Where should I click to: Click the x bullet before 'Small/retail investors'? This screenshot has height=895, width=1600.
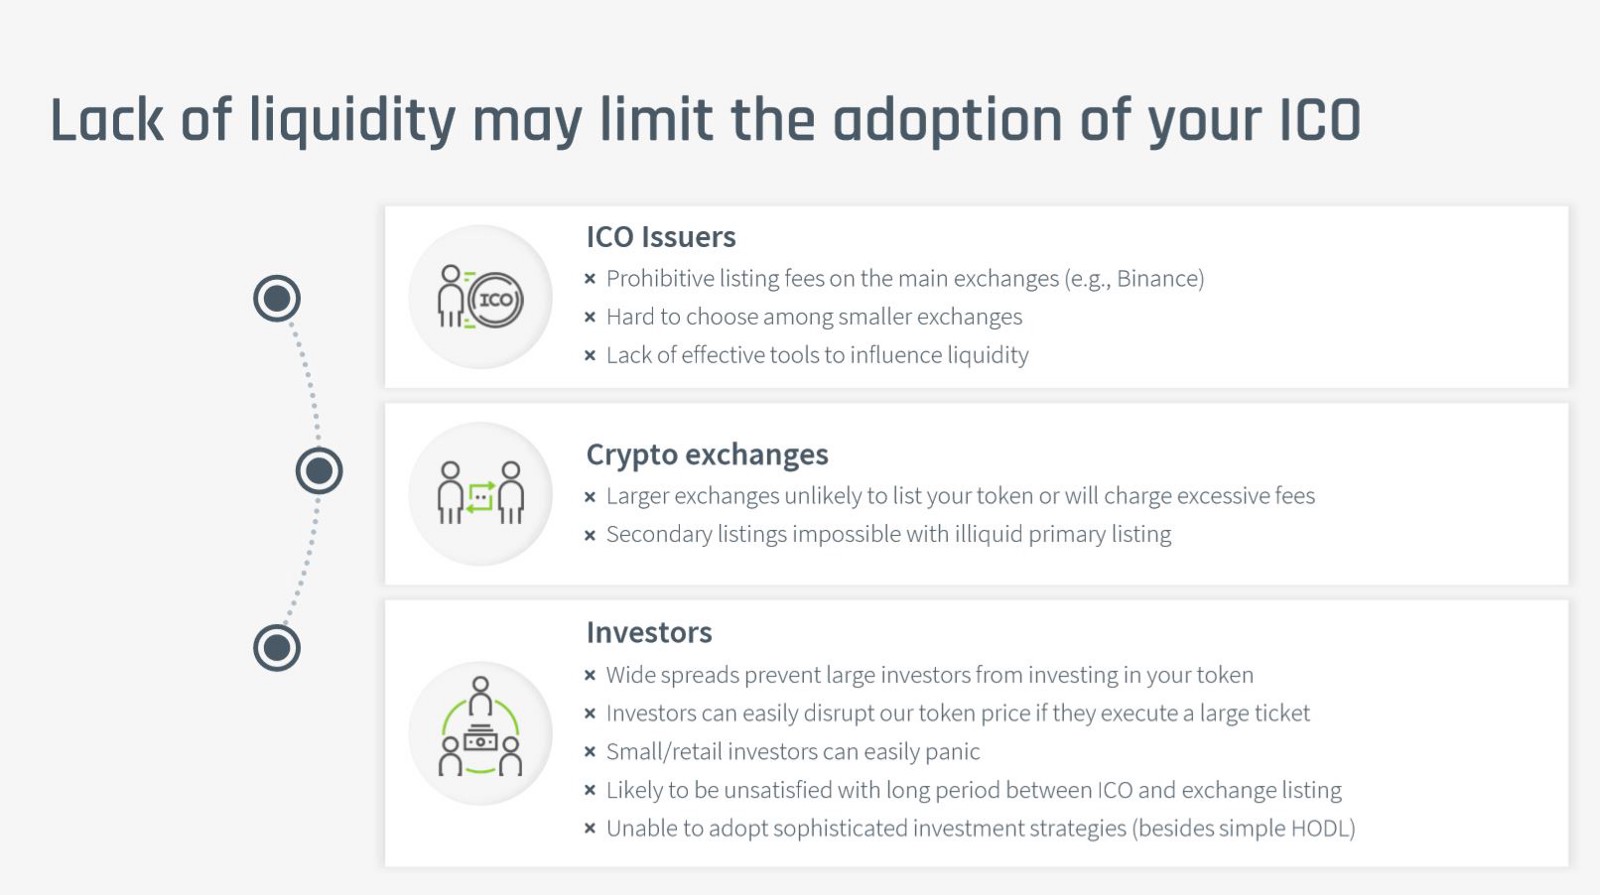tap(590, 752)
